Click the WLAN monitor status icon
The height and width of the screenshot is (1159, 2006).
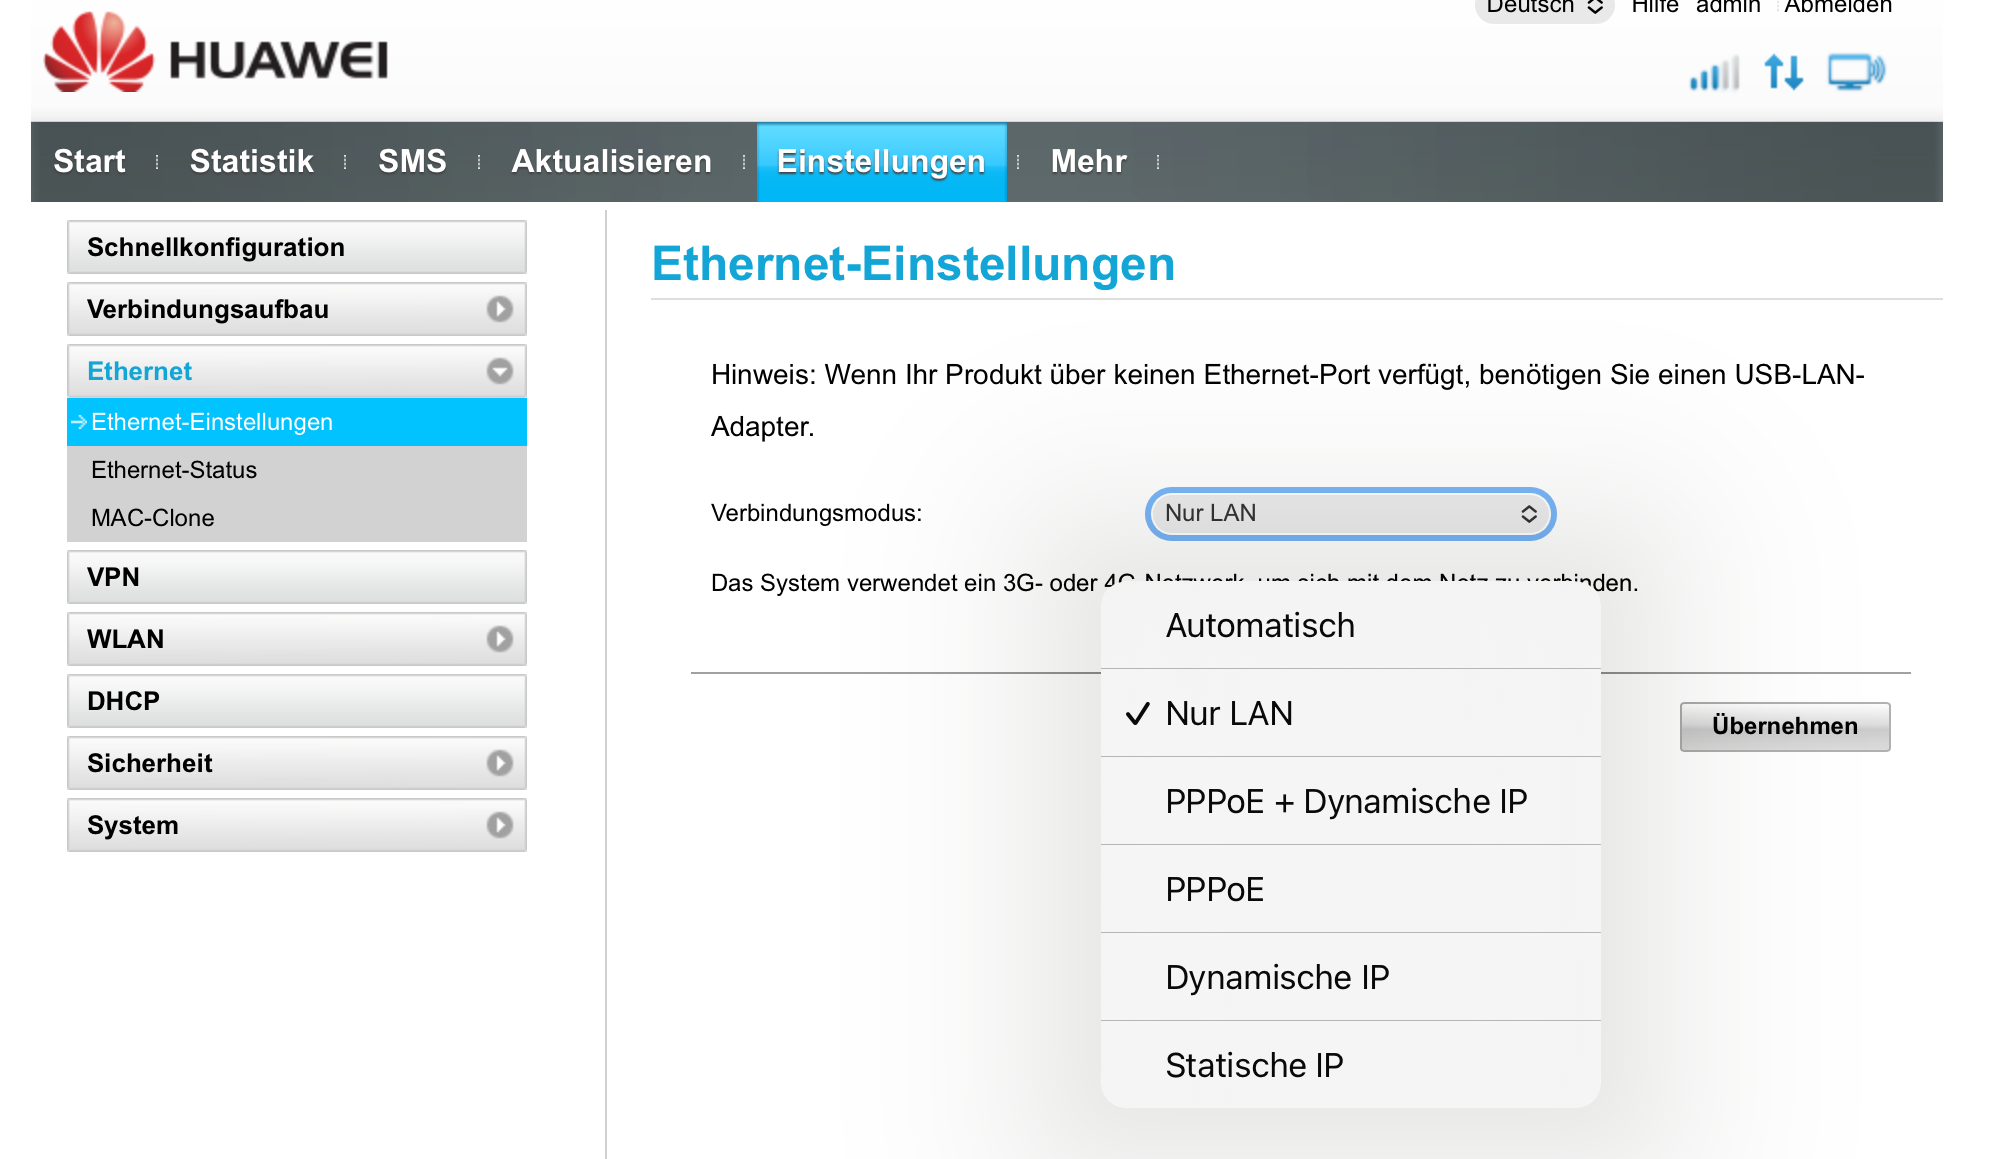tap(1855, 72)
